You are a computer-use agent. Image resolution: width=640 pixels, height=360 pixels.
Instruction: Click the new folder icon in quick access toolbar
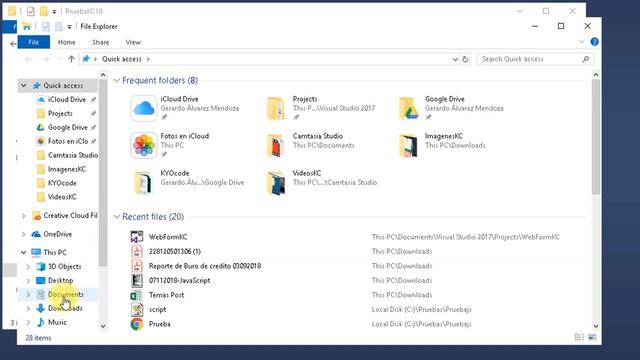pyautogui.click(x=59, y=27)
